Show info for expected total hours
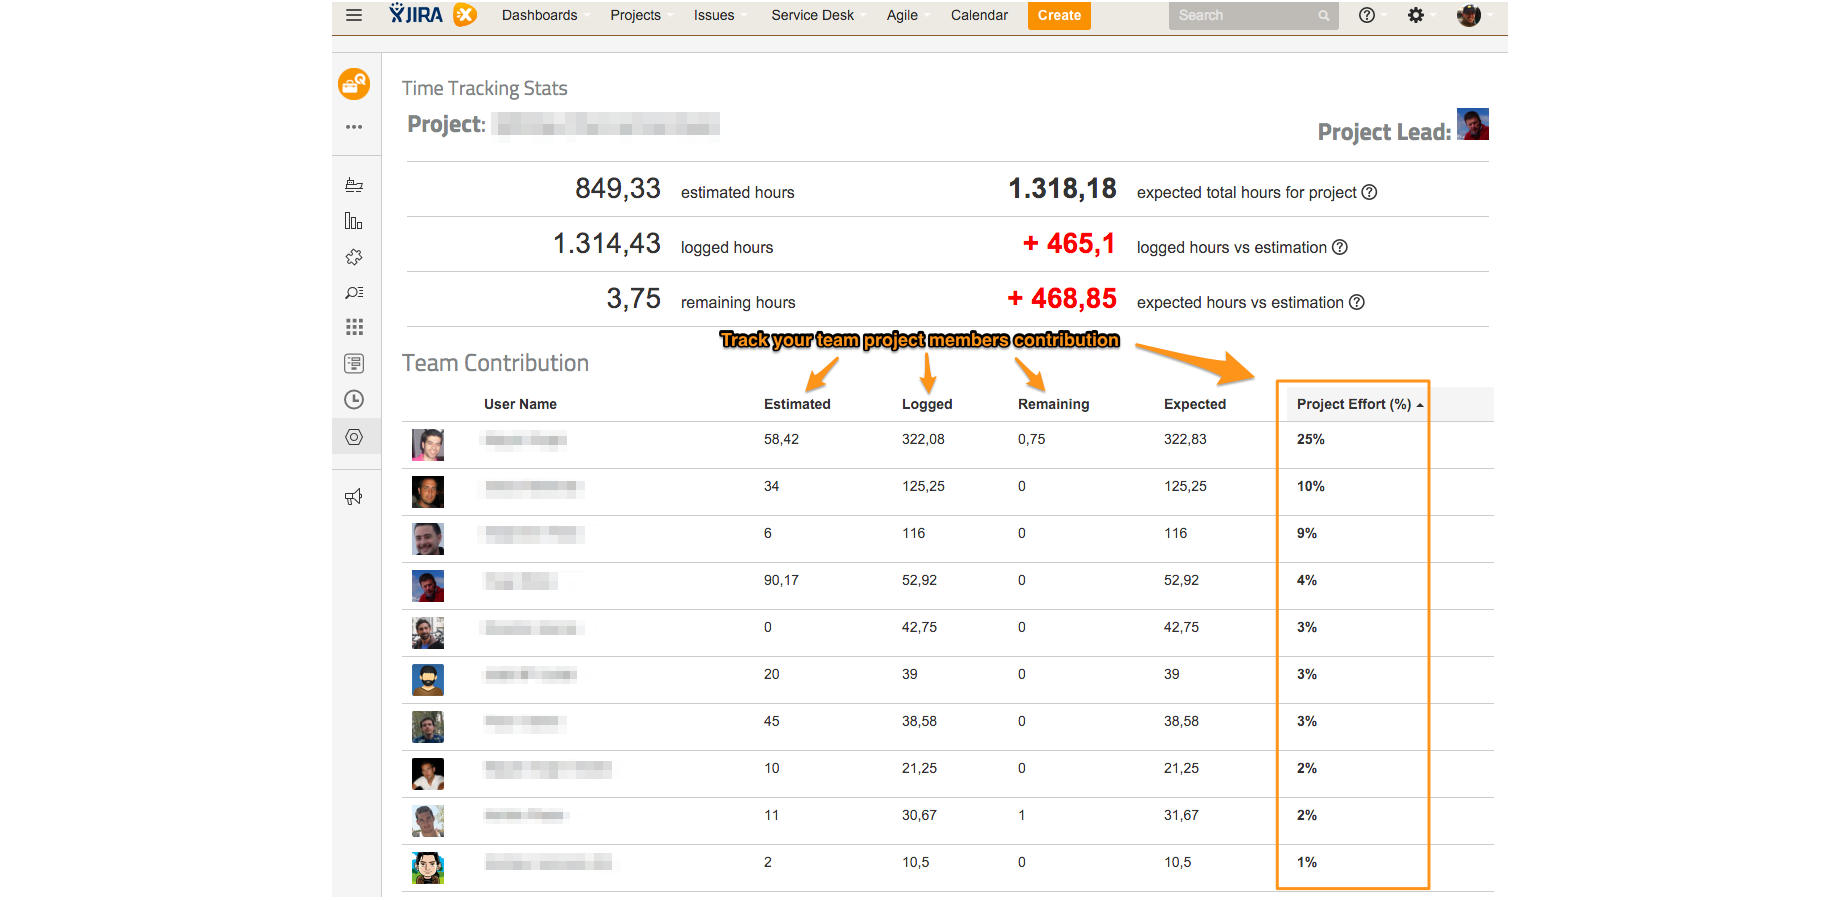1840x900 pixels. tap(1370, 192)
